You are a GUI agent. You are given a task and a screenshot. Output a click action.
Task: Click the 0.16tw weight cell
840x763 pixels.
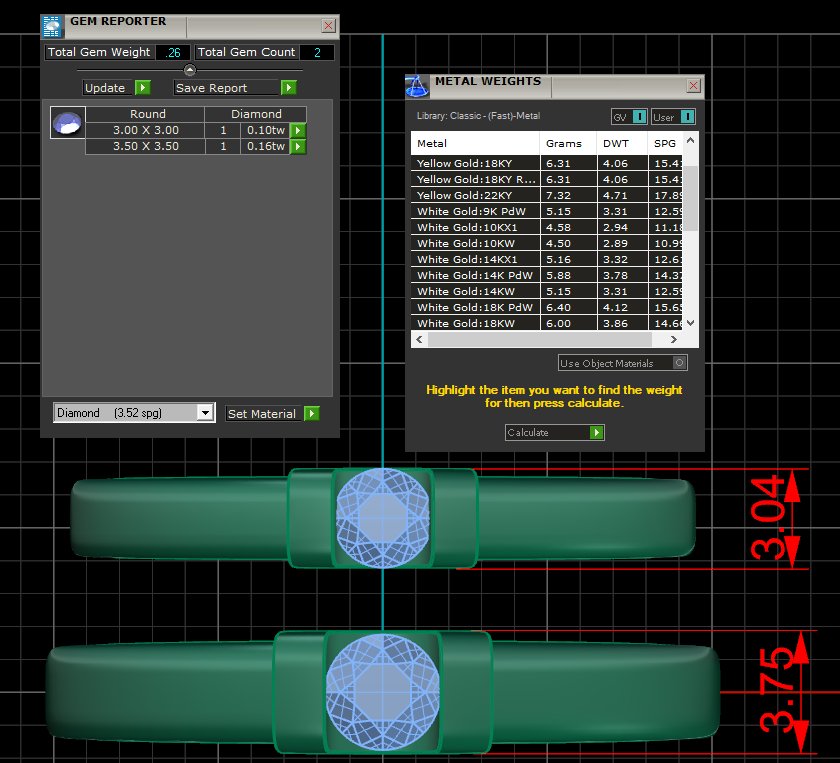265,146
